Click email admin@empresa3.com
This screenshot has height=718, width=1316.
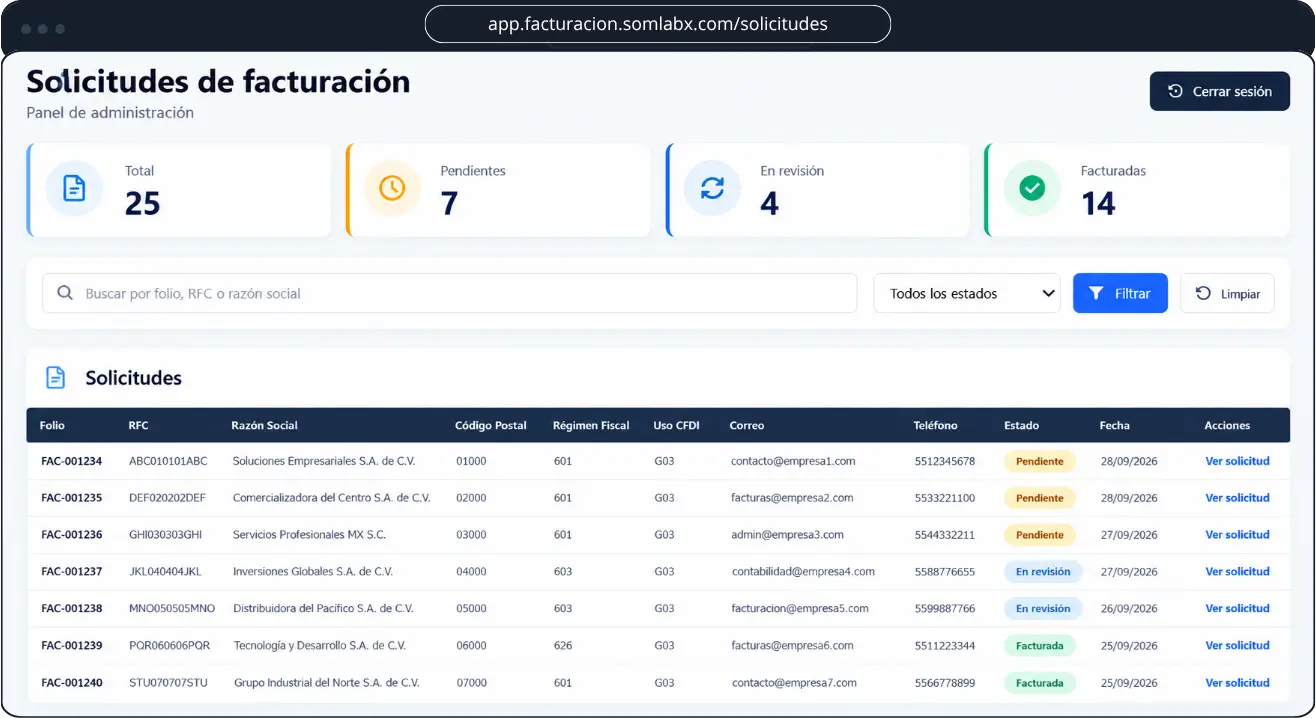(787, 535)
